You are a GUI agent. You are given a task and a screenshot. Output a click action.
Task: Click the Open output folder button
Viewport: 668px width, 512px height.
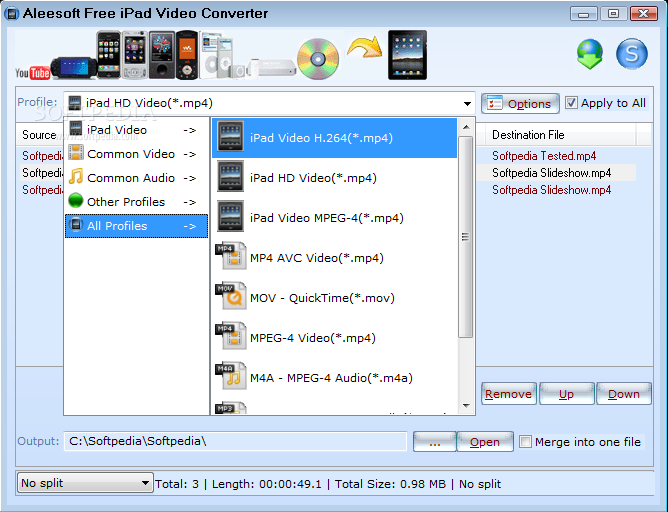485,442
